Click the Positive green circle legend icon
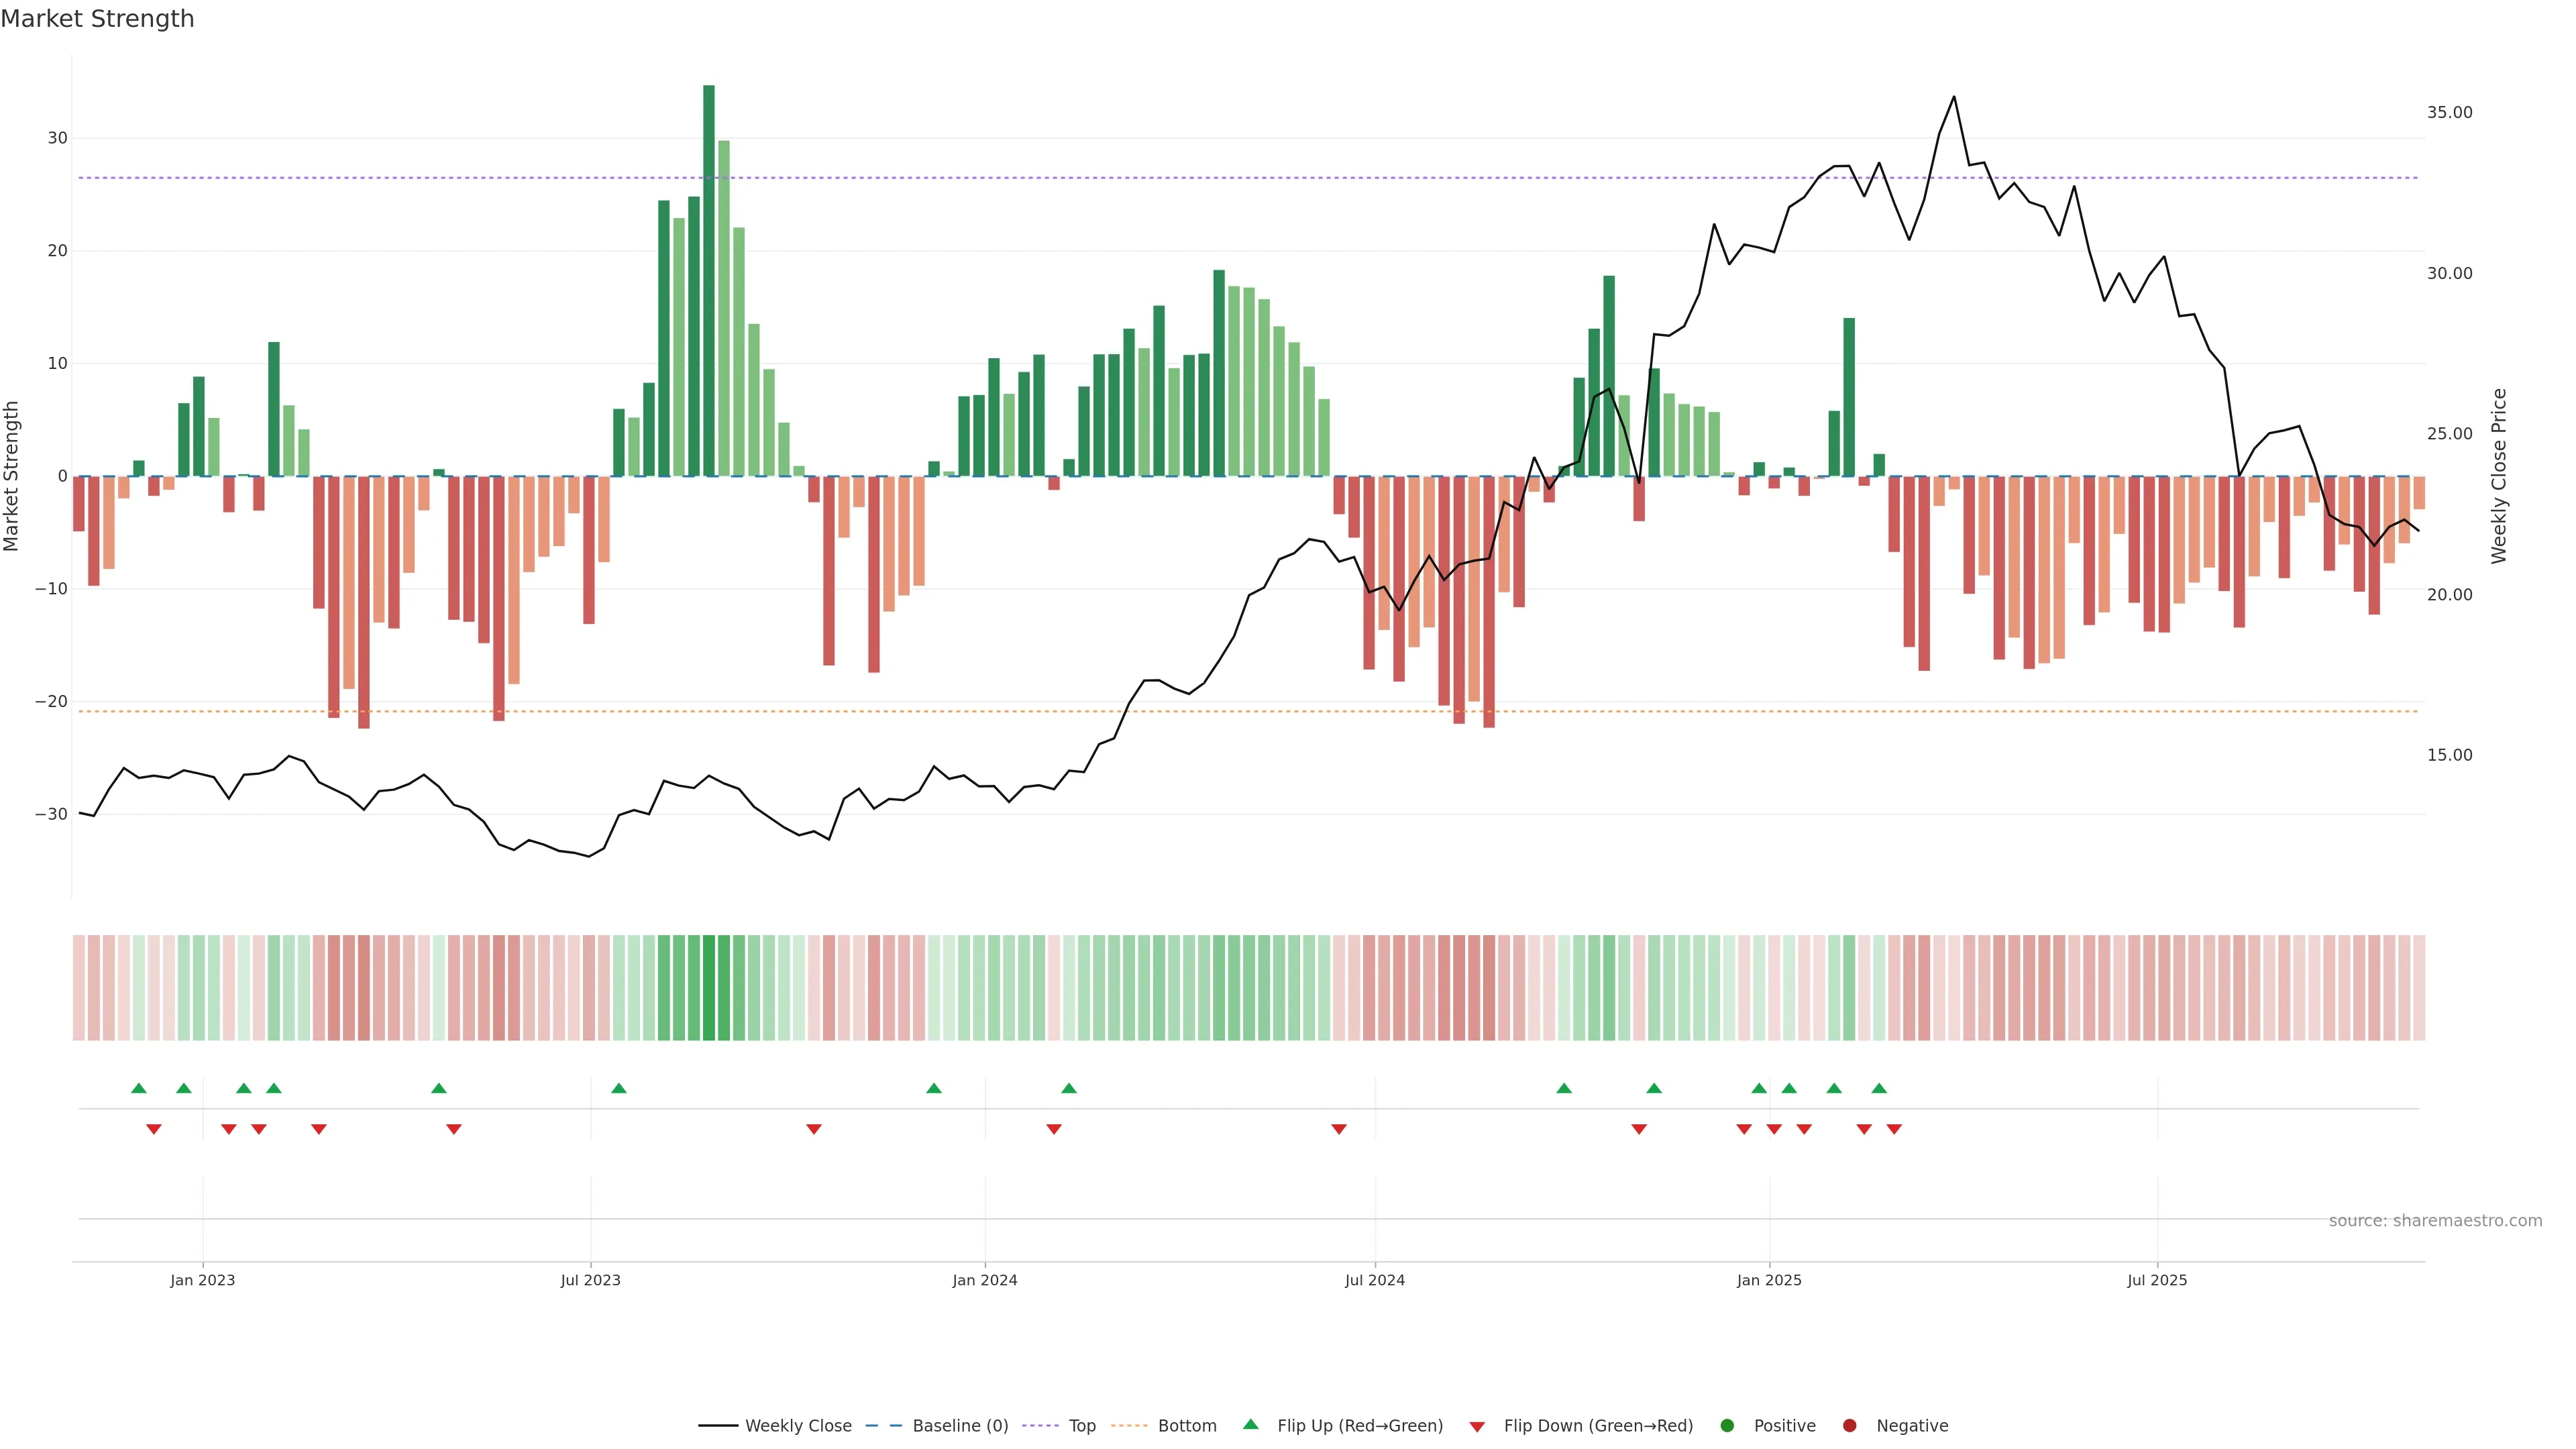This screenshot has height=1449, width=2576. tap(1727, 1426)
